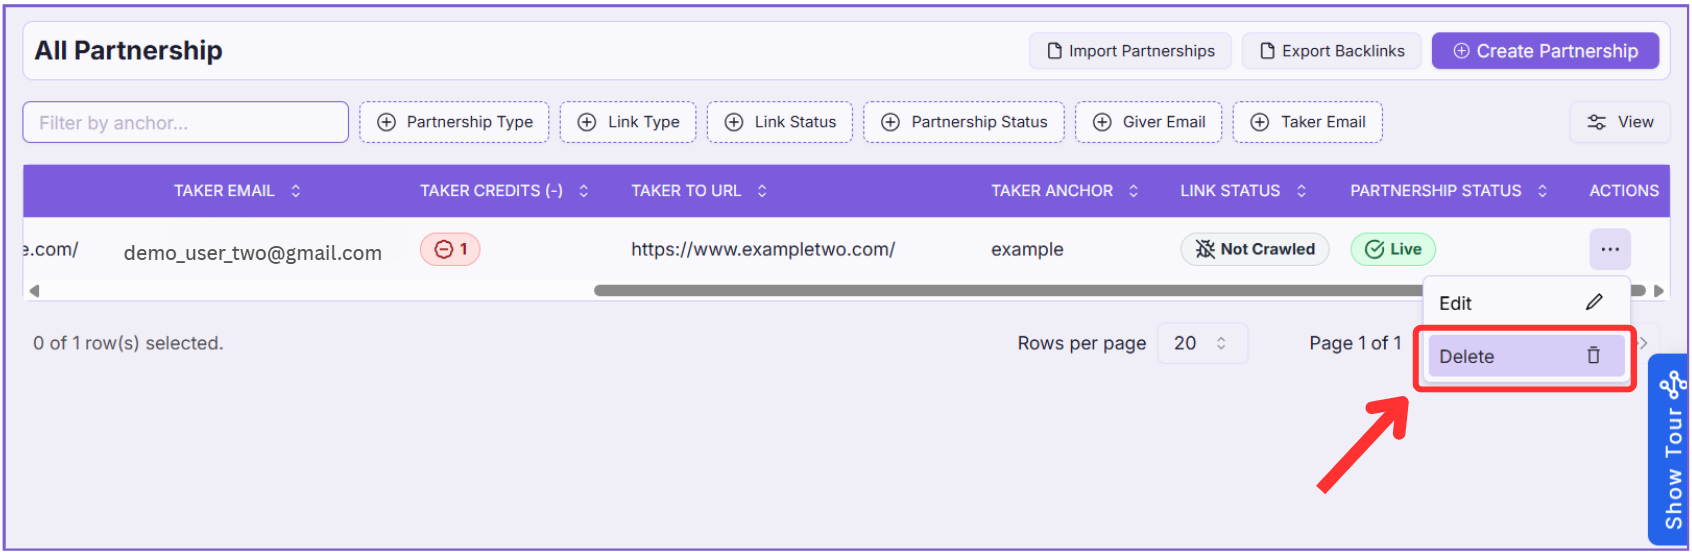This screenshot has width=1692, height=552.
Task: Click the Create Partnership button
Action: pos(1545,51)
